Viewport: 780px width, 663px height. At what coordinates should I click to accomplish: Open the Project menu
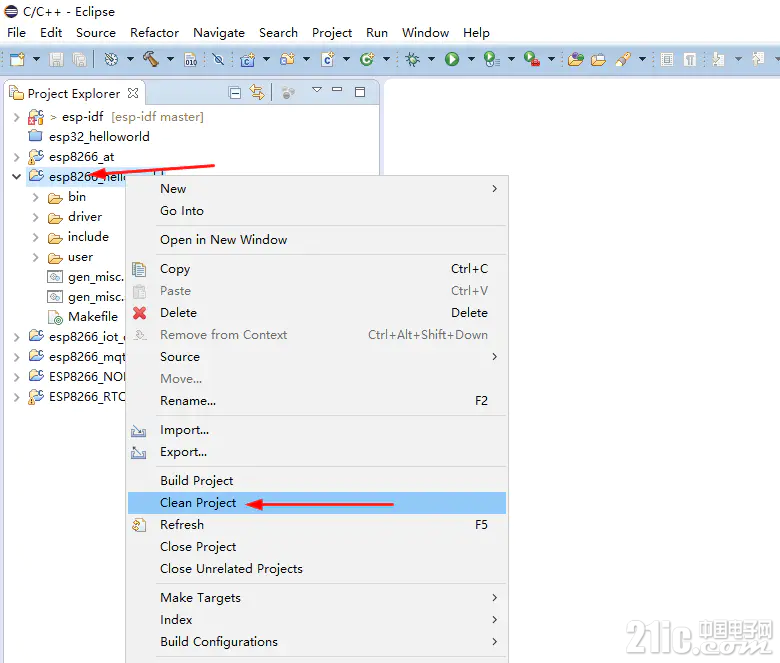click(x=332, y=33)
